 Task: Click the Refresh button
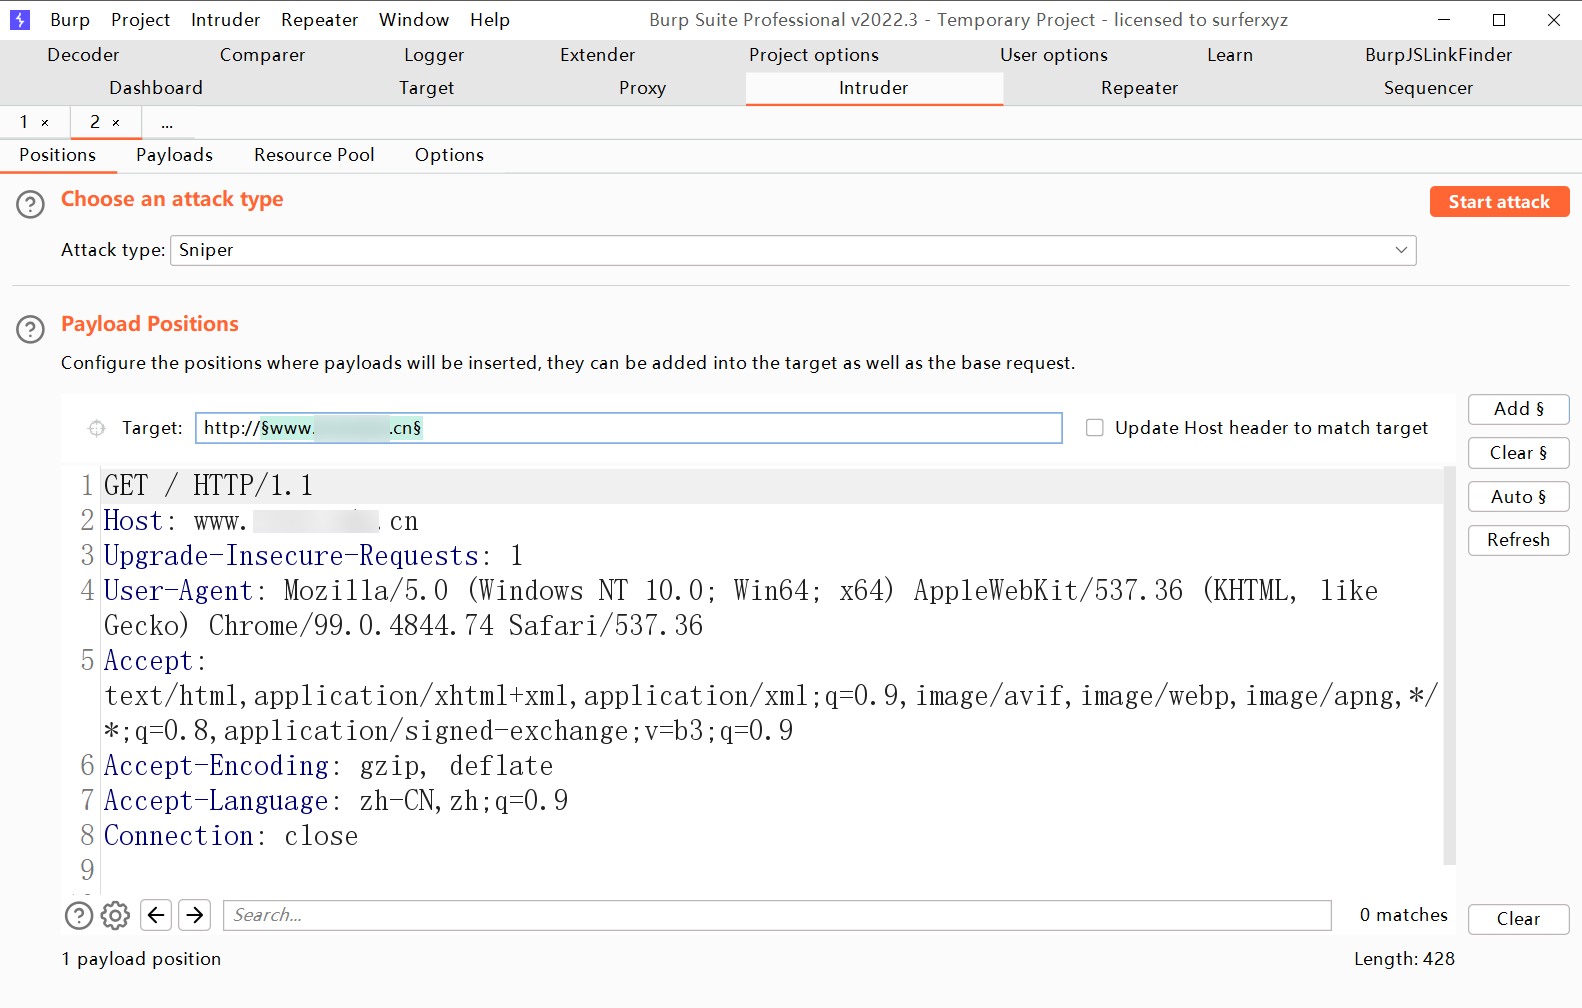pyautogui.click(x=1519, y=540)
